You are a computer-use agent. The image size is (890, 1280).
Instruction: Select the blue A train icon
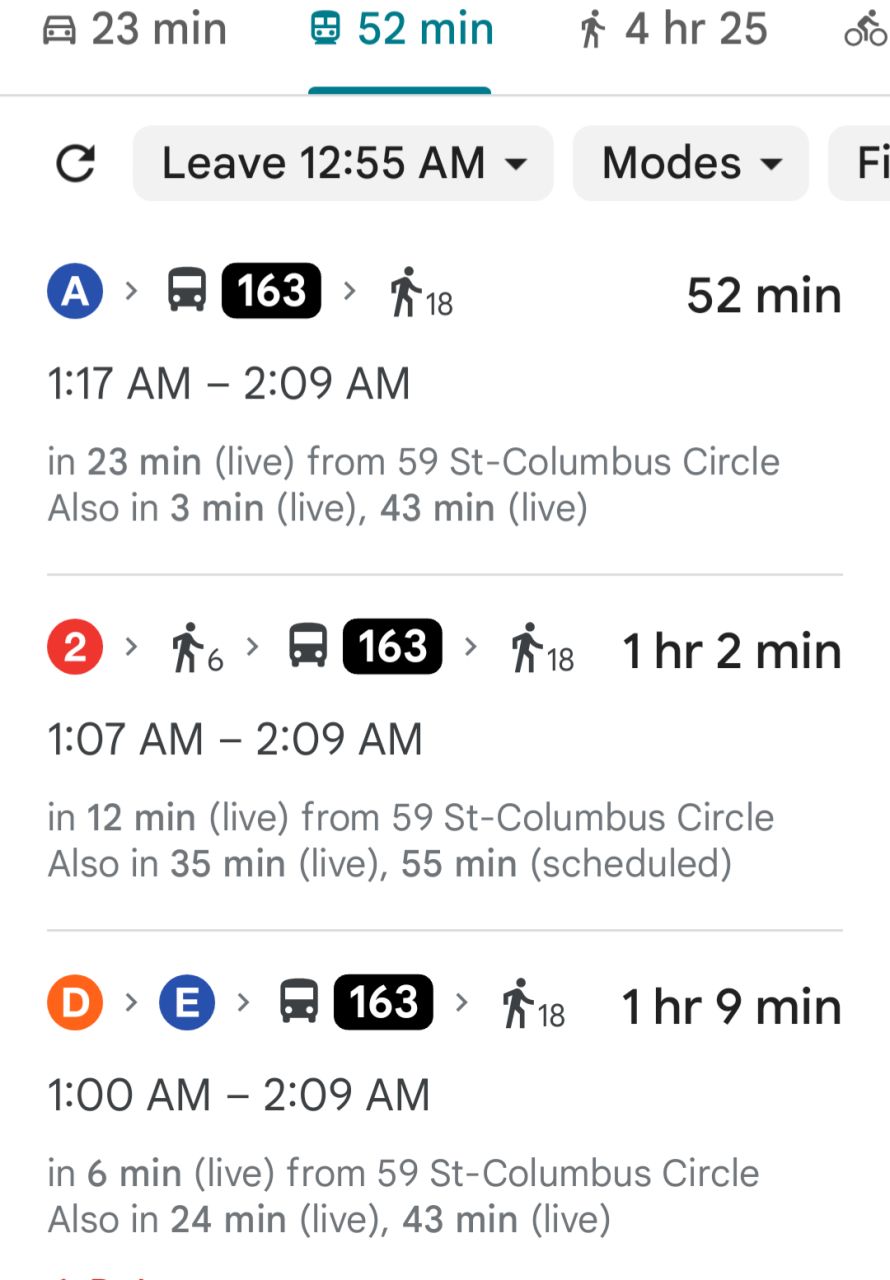(x=75, y=291)
